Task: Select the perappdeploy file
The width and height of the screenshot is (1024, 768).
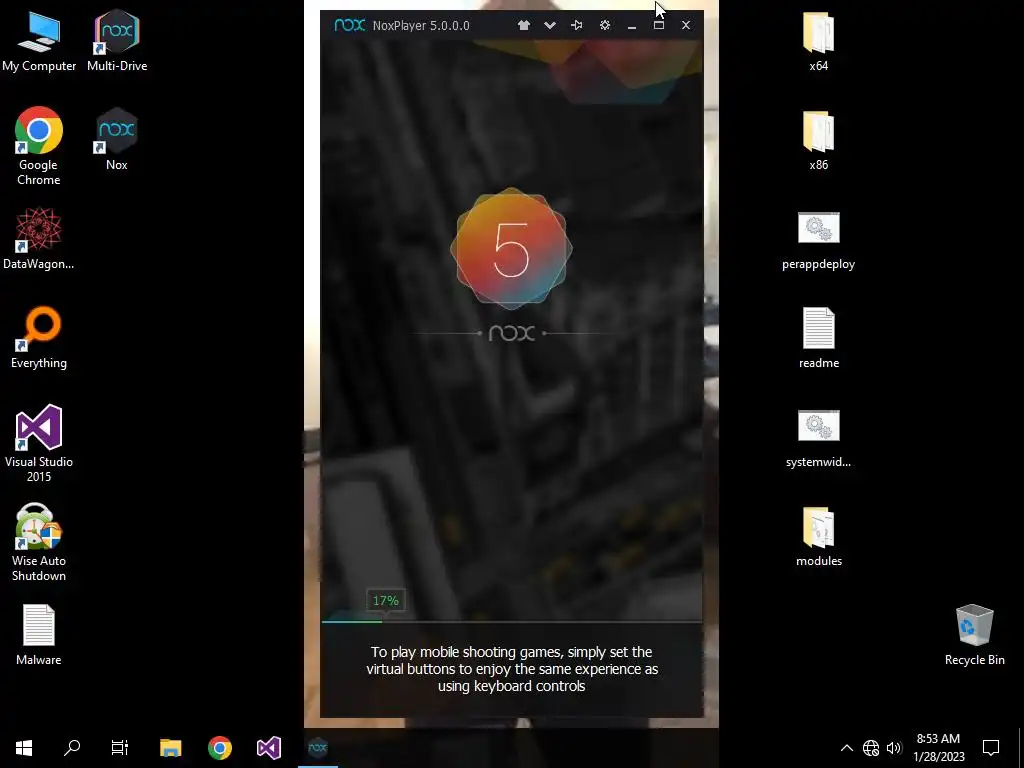Action: (x=818, y=240)
